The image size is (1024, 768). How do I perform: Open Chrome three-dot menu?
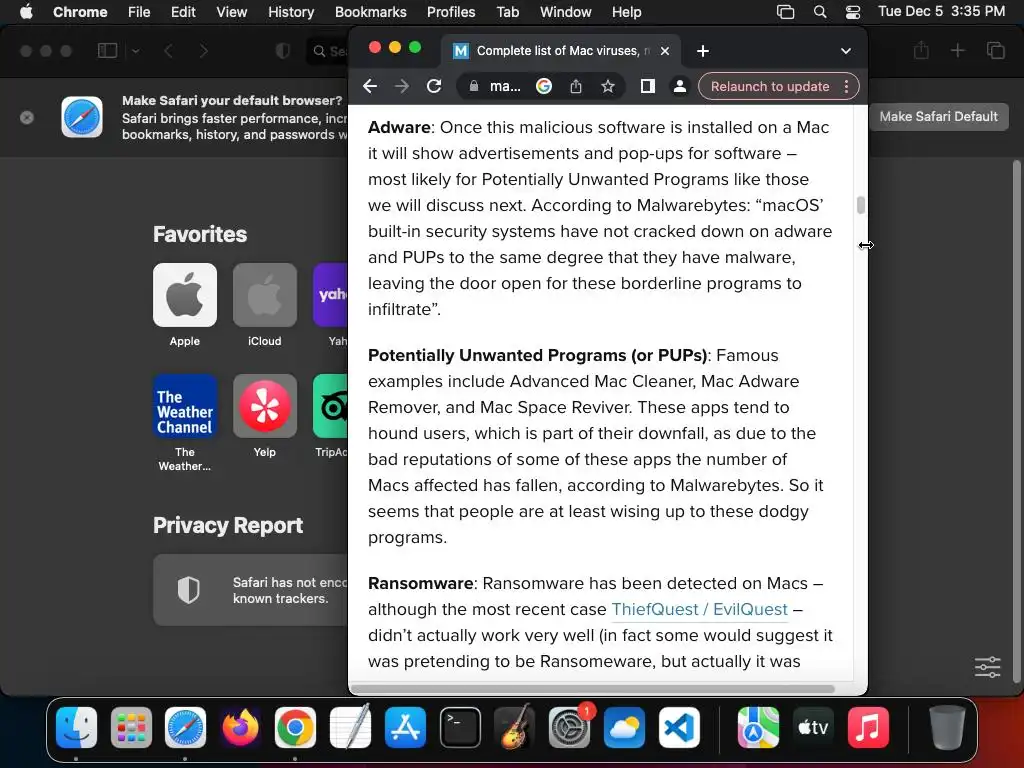click(x=846, y=86)
